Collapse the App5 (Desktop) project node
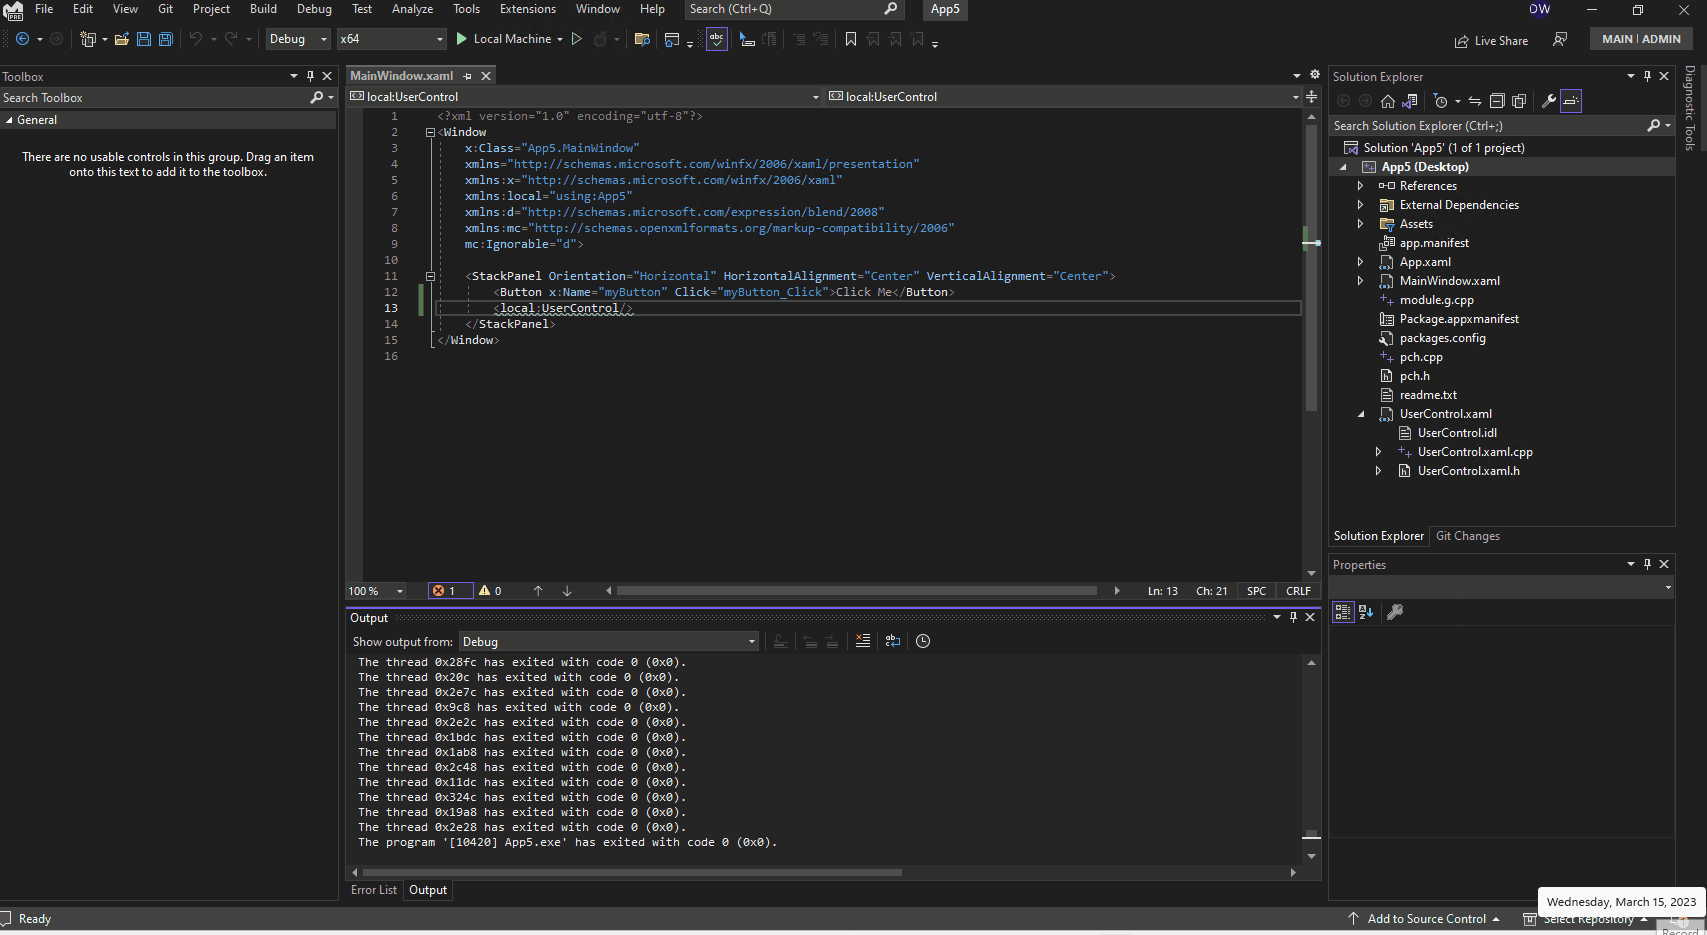This screenshot has width=1707, height=935. pyautogui.click(x=1343, y=166)
